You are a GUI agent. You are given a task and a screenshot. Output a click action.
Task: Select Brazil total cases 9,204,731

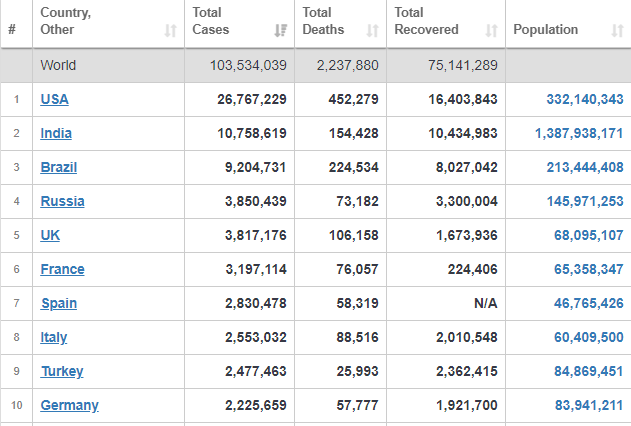coord(256,167)
